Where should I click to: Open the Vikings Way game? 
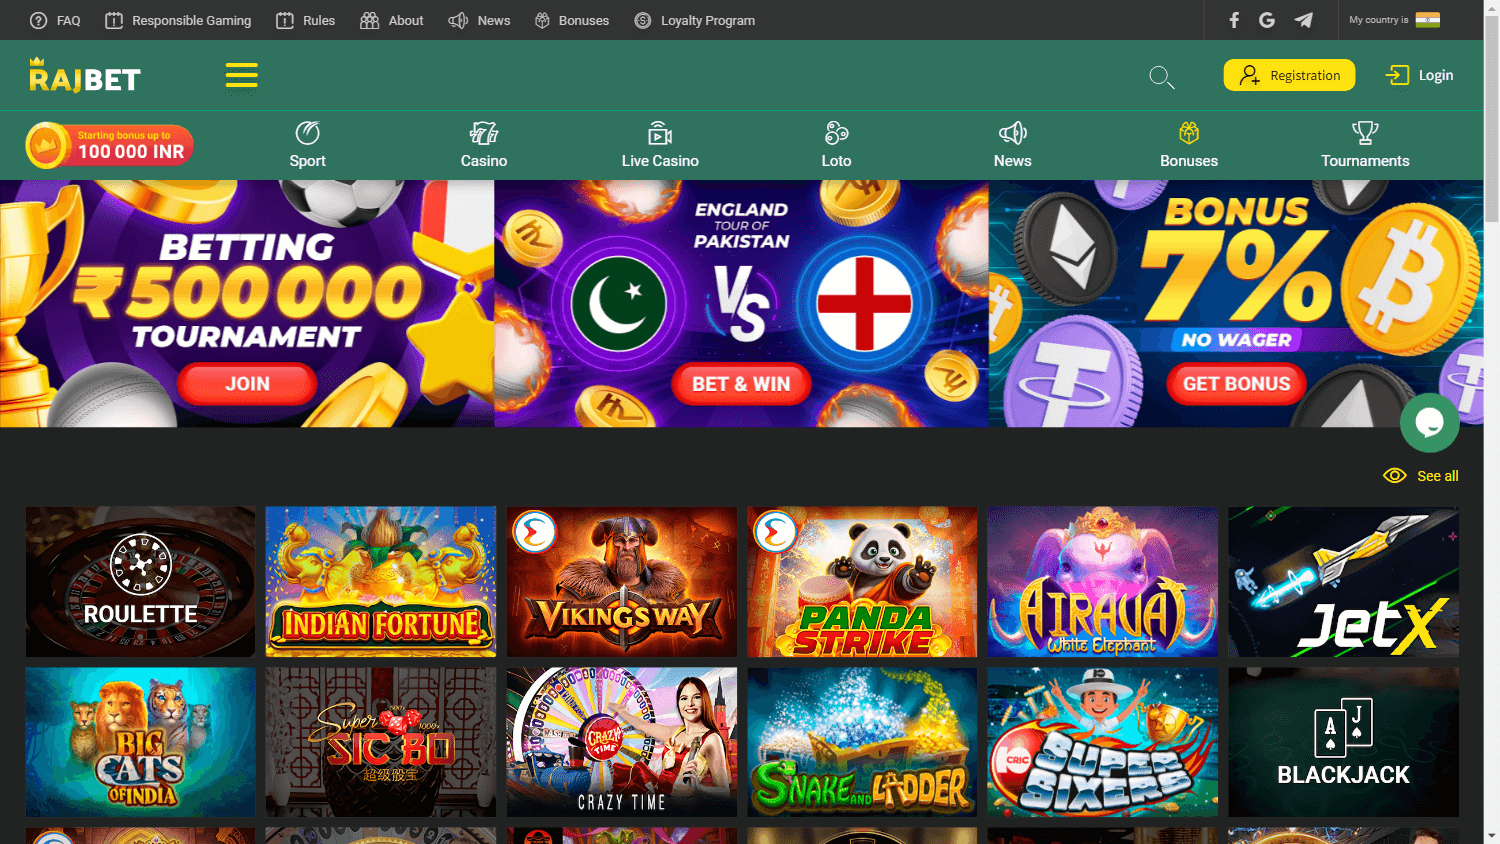622,582
